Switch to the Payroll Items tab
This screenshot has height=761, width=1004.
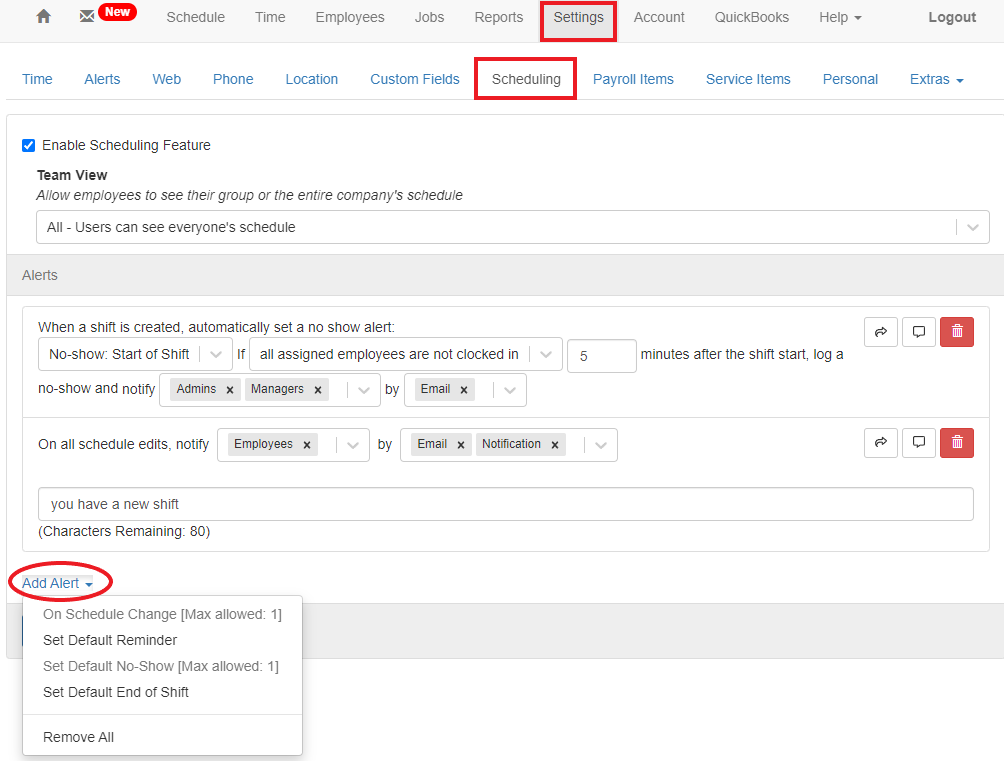tap(633, 79)
